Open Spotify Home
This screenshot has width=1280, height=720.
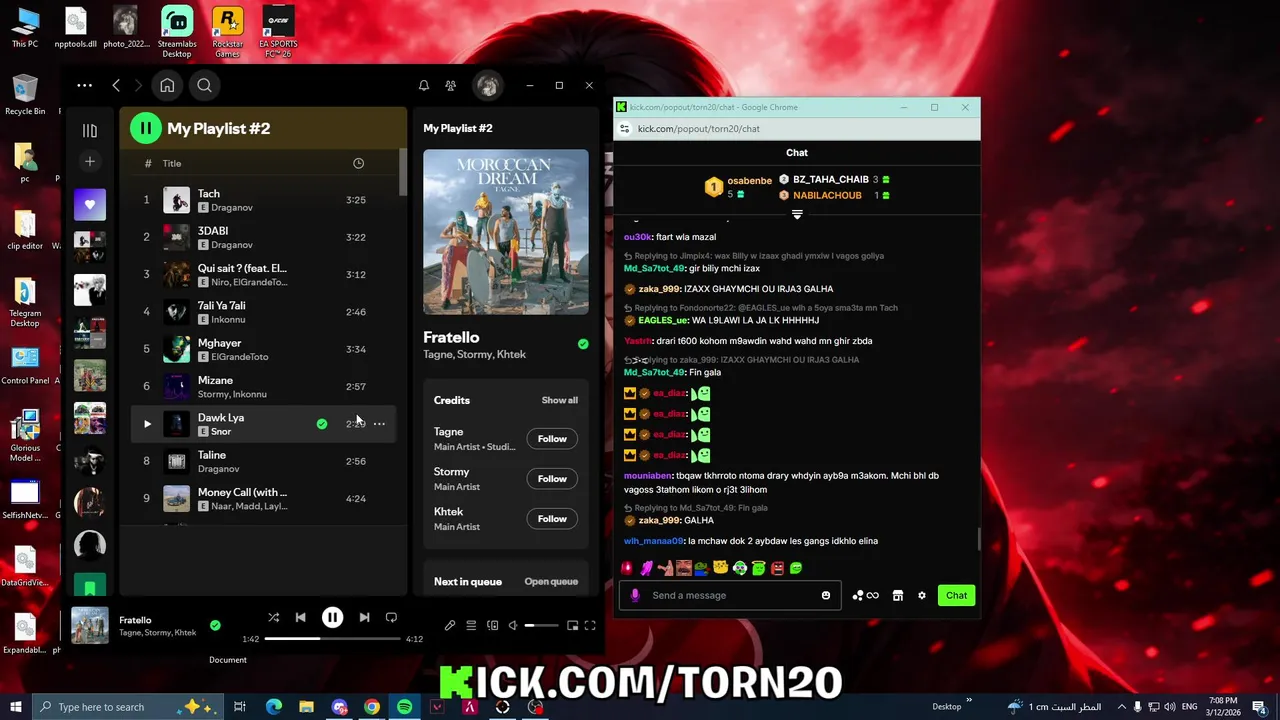167,86
